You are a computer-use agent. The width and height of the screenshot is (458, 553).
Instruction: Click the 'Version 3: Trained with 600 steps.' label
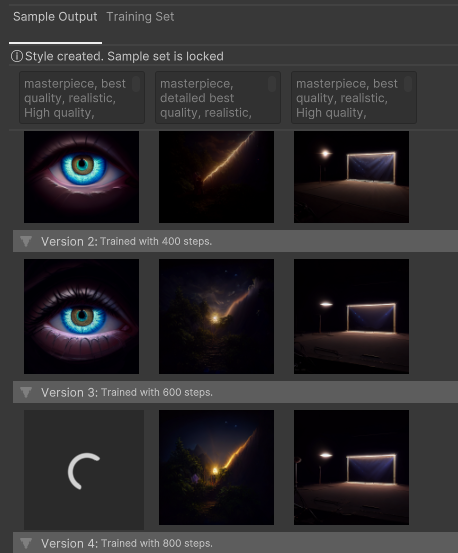click(x=127, y=393)
